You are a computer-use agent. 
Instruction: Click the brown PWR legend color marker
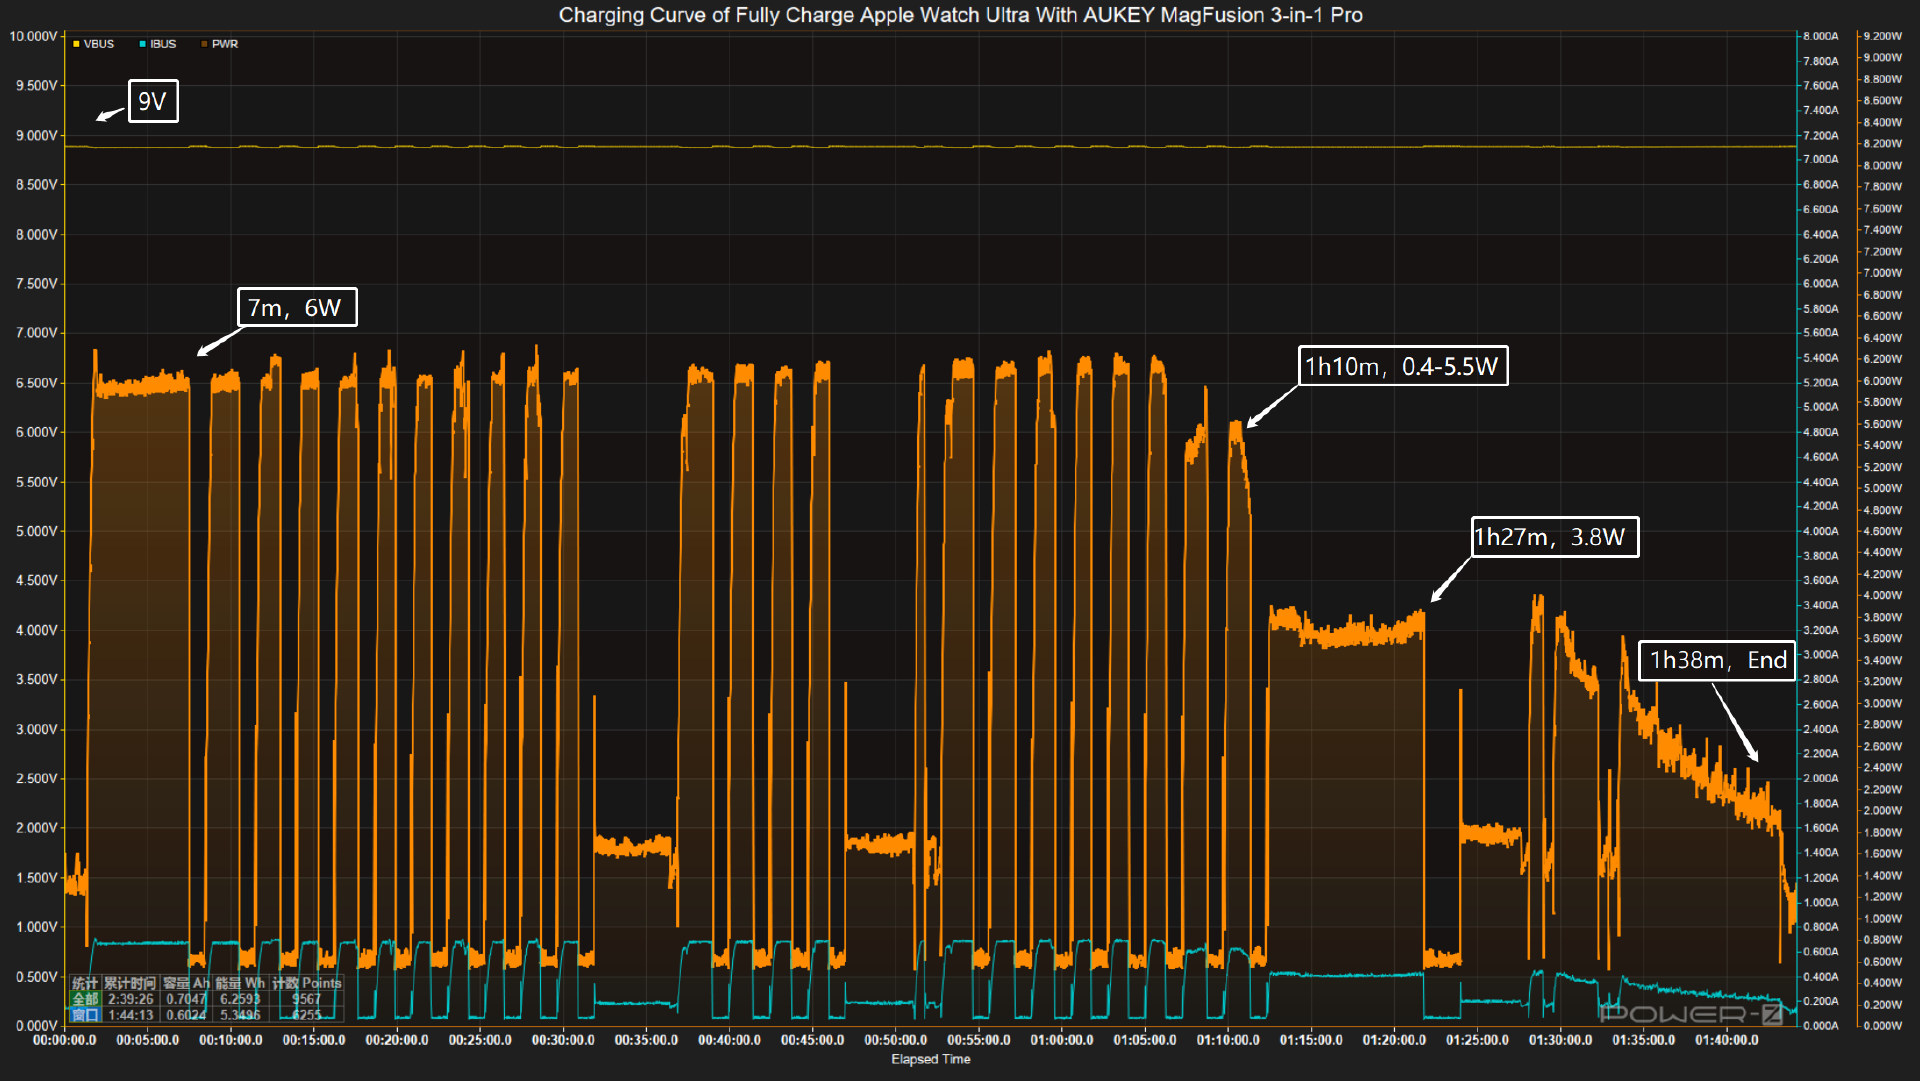(x=204, y=44)
